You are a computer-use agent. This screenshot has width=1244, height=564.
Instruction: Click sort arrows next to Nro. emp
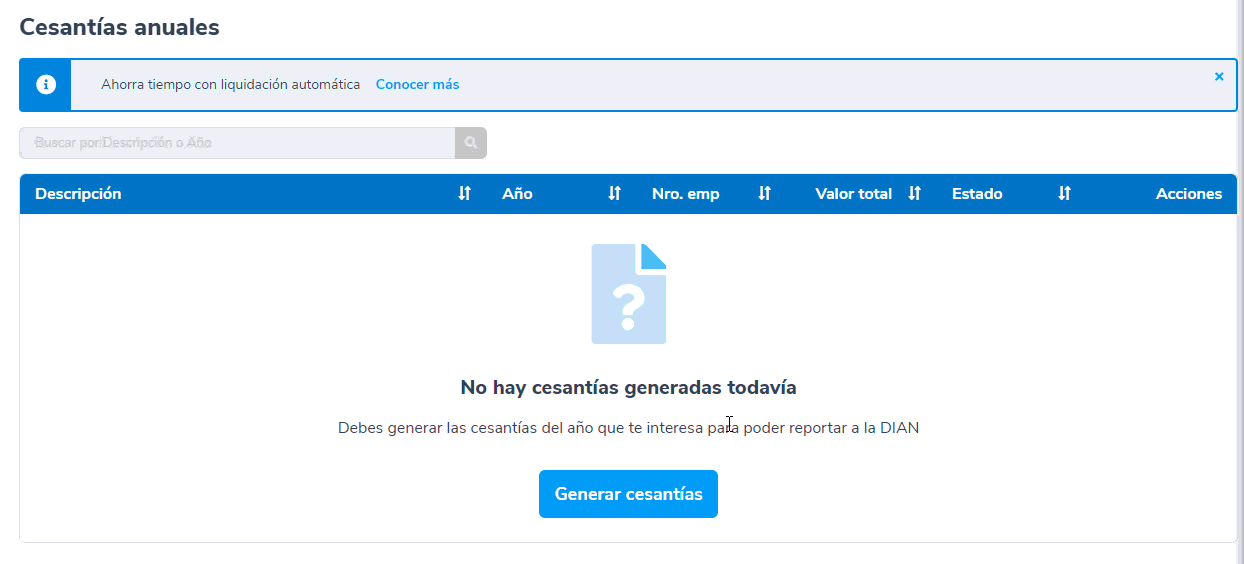coord(764,194)
